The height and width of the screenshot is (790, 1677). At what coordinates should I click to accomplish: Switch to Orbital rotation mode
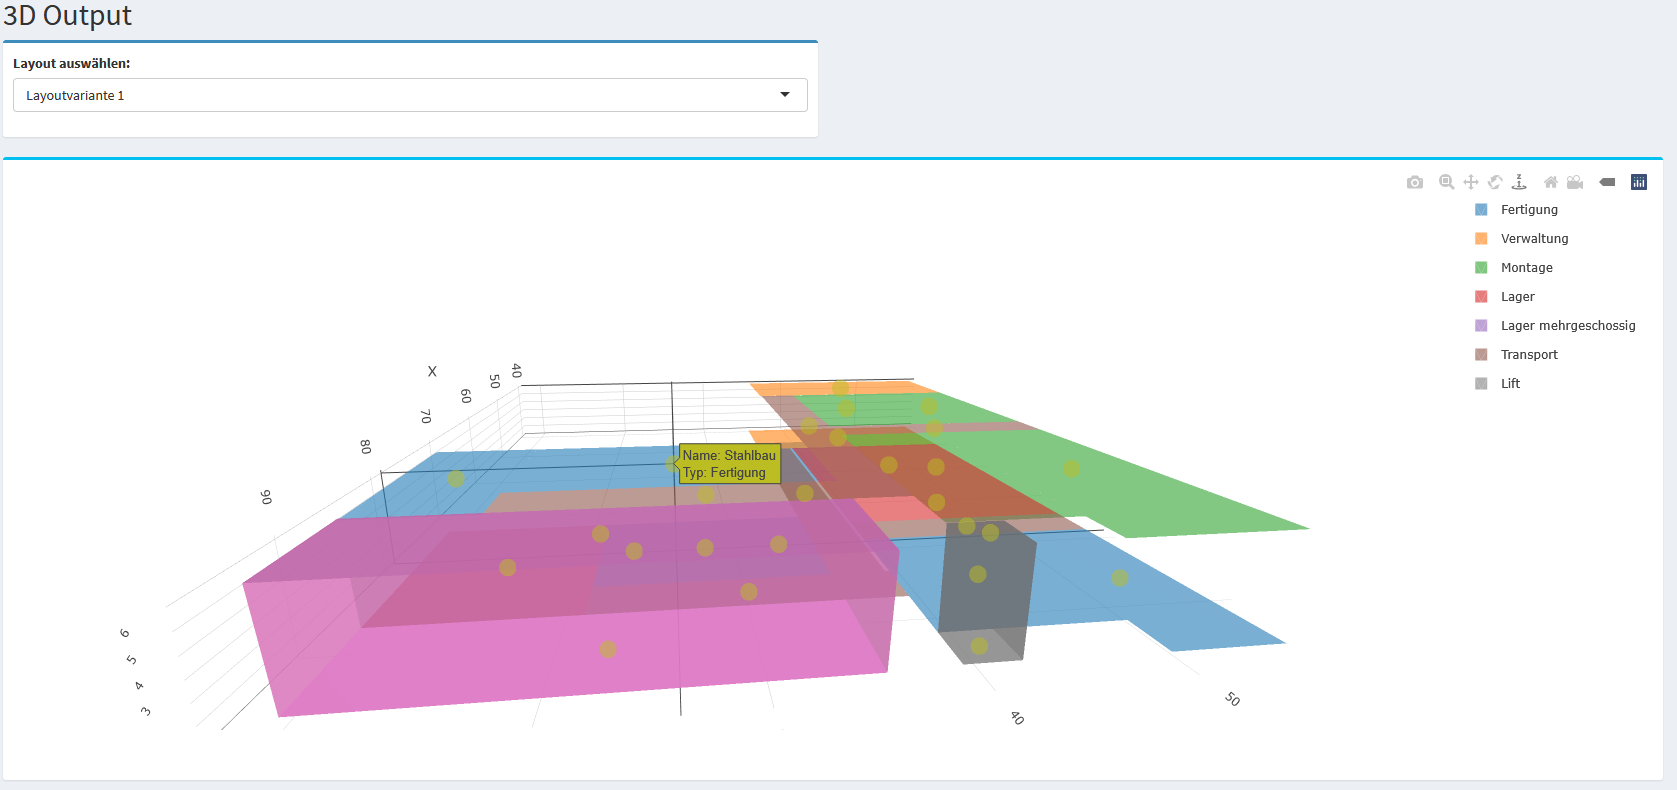[1495, 182]
